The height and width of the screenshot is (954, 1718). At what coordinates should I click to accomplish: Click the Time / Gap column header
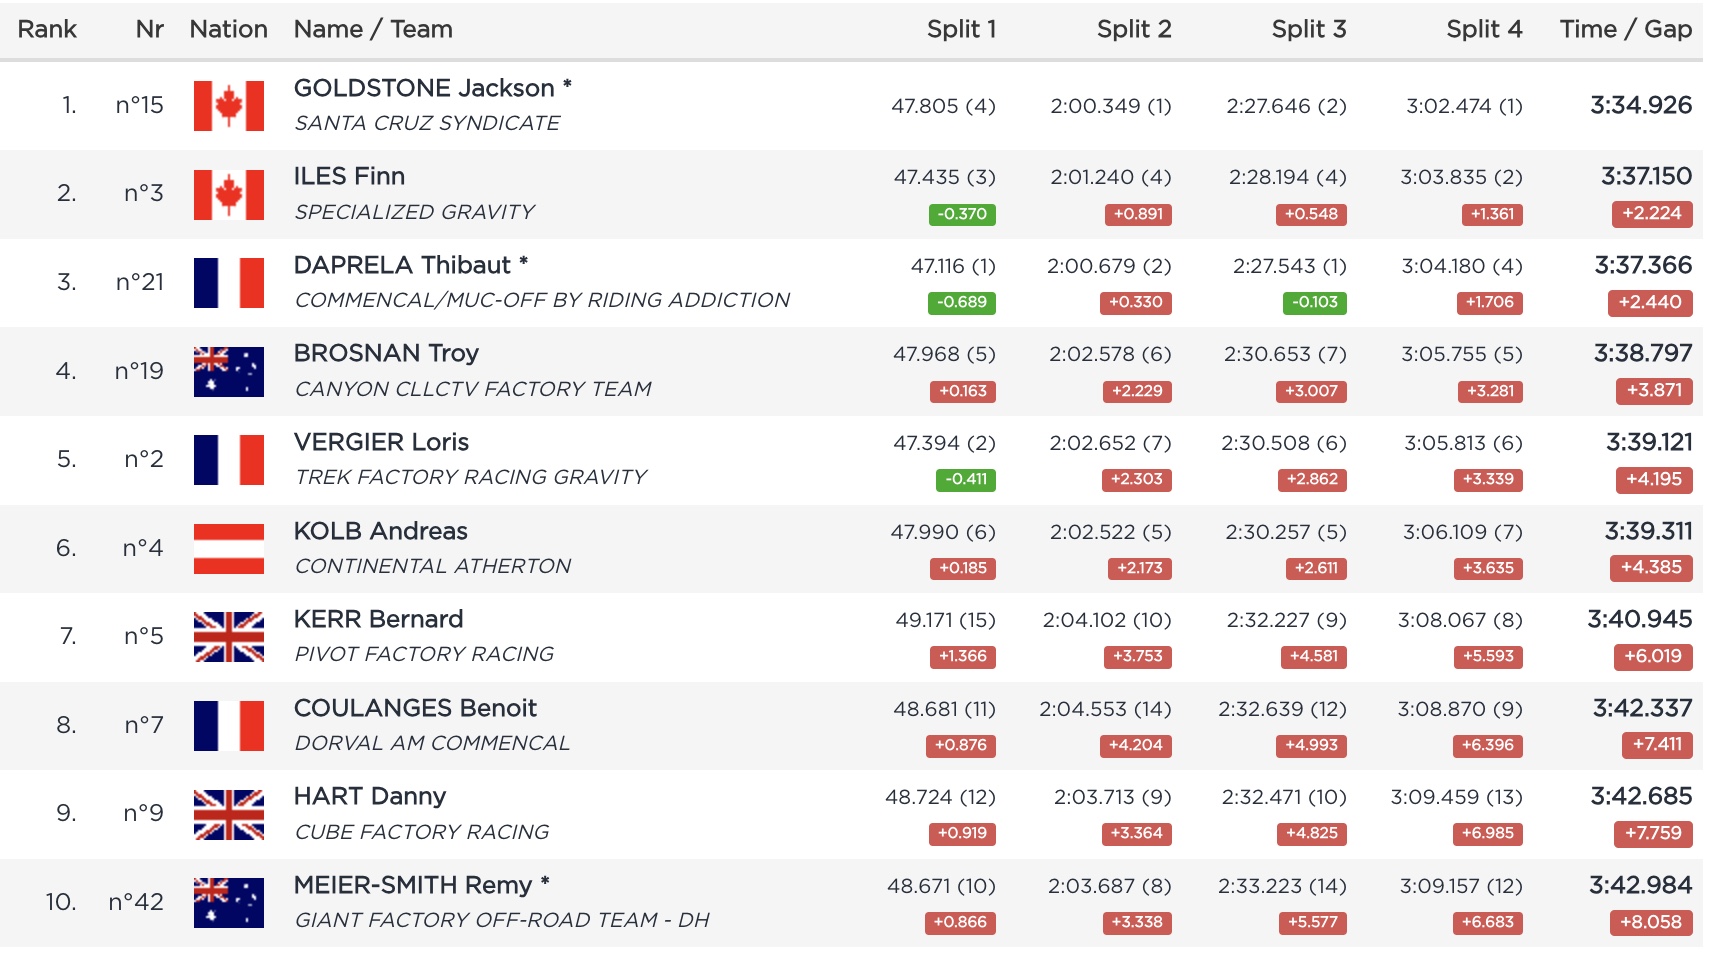click(x=1625, y=29)
